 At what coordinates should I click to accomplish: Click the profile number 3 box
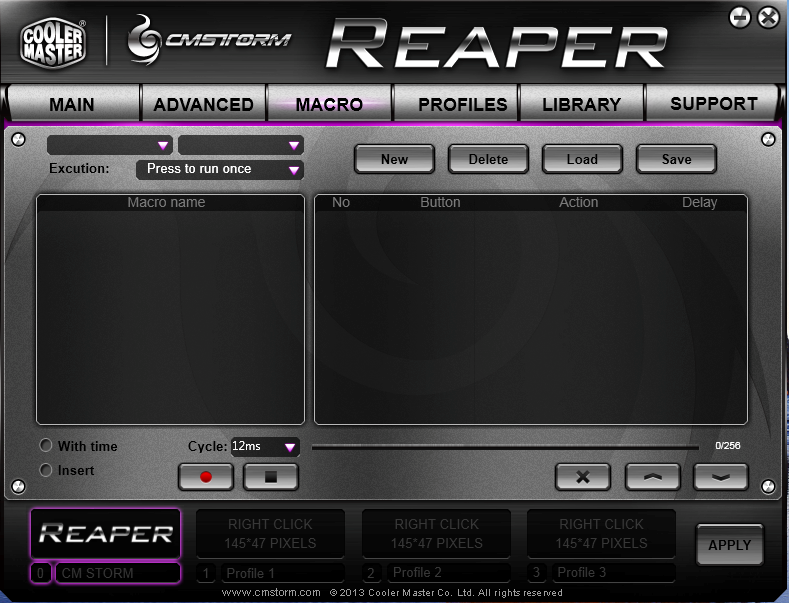[x=536, y=573]
